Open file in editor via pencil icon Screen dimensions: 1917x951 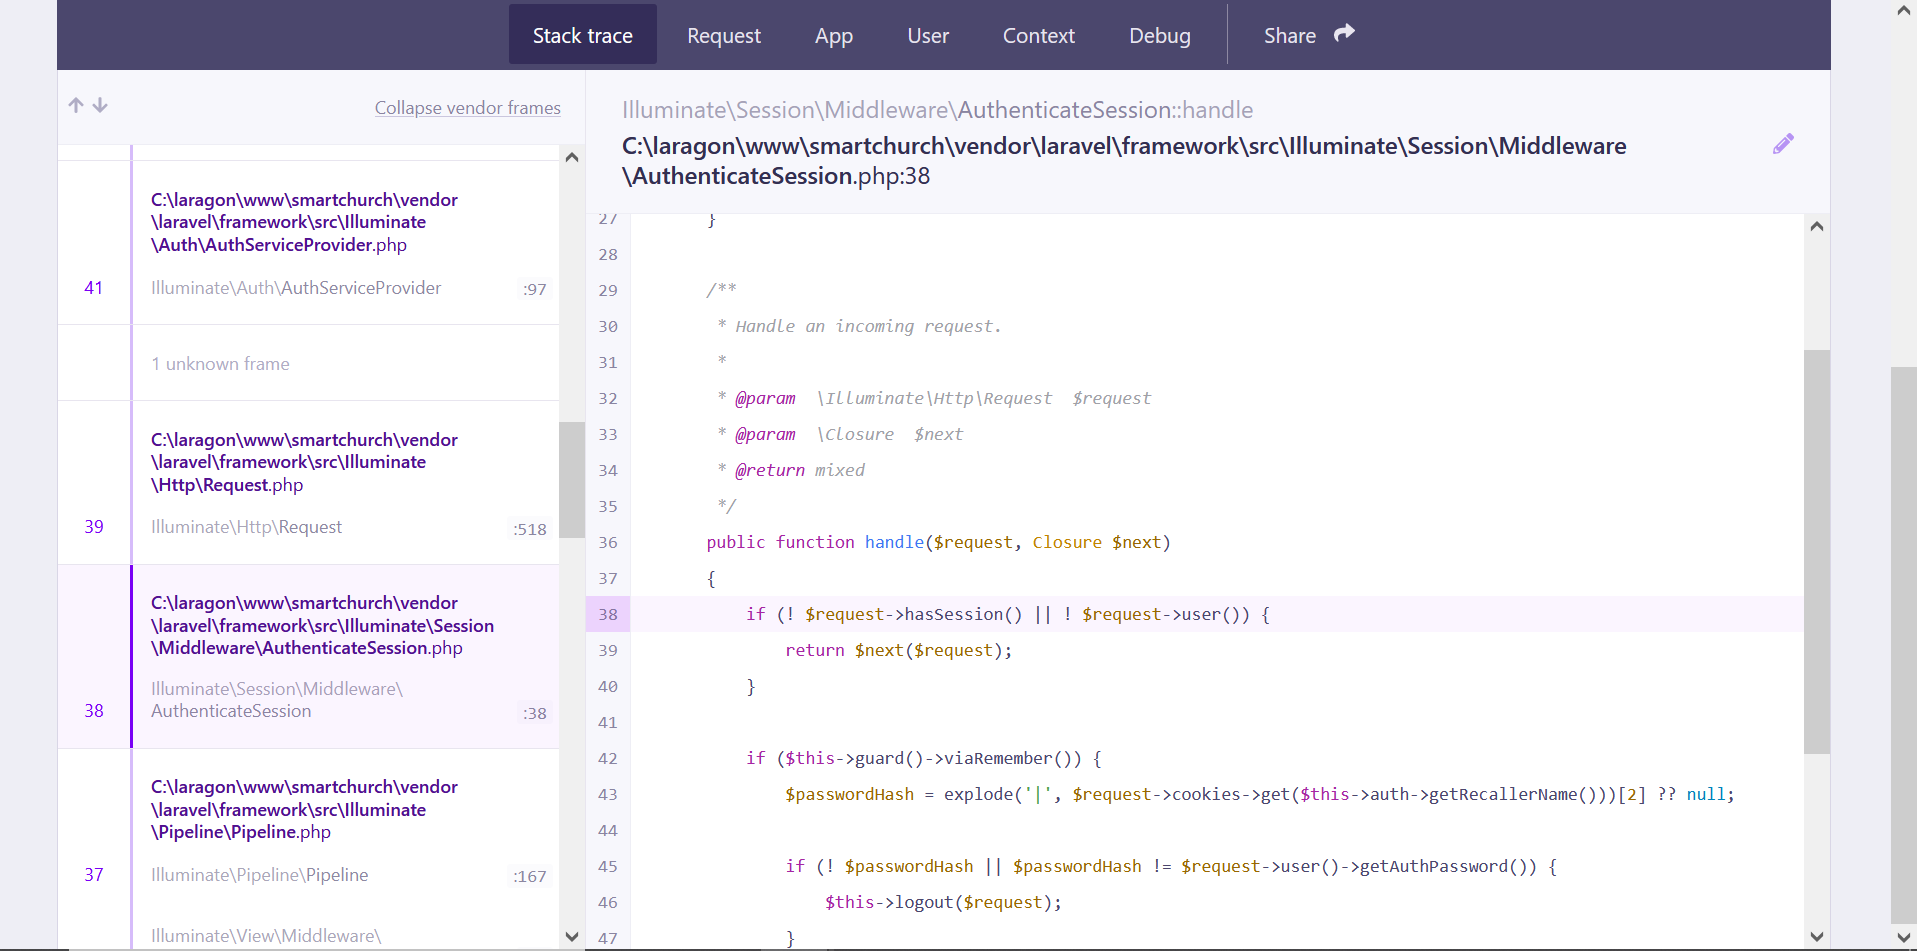coord(1783,144)
